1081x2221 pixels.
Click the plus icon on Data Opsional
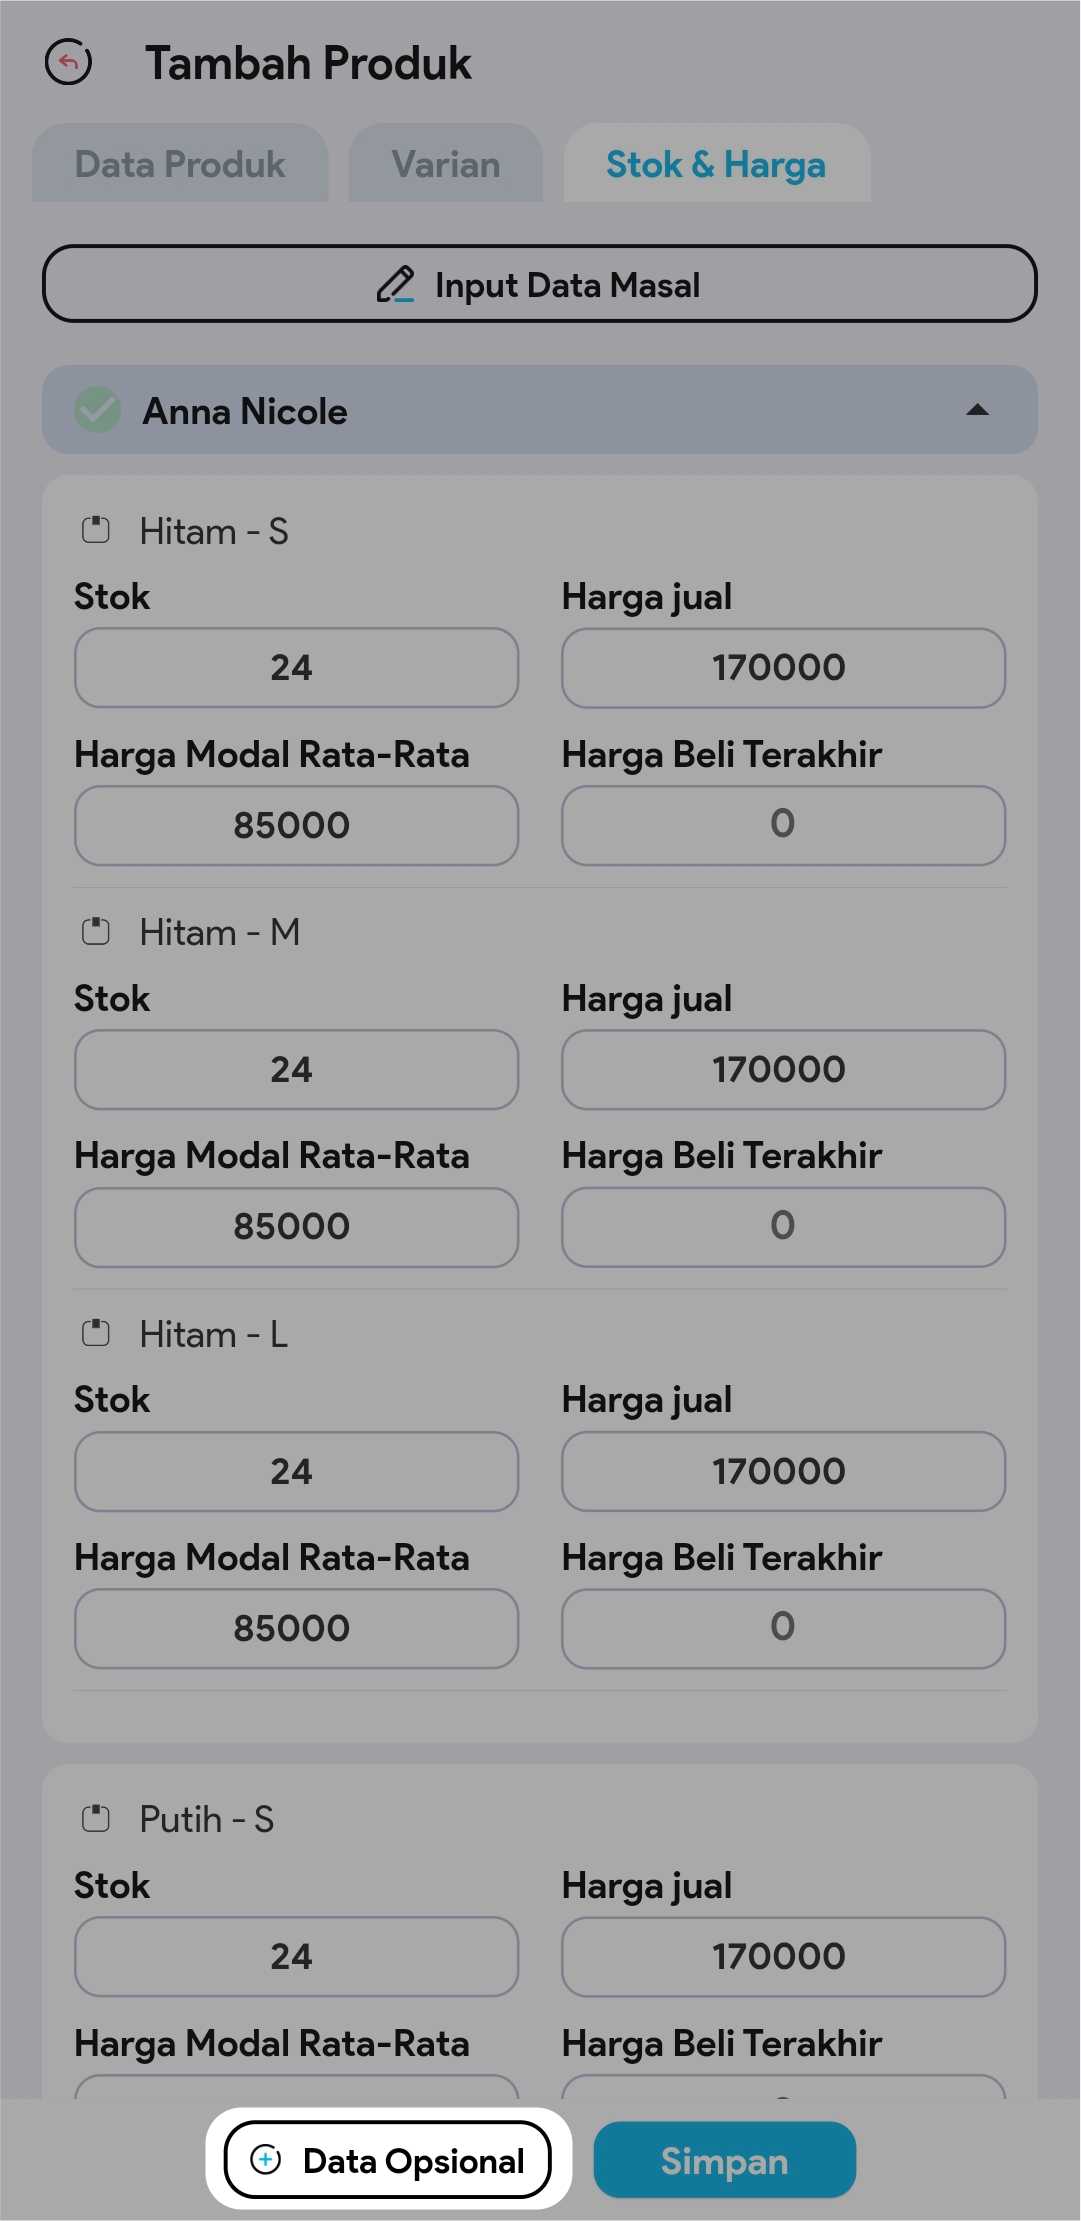pos(266,2160)
